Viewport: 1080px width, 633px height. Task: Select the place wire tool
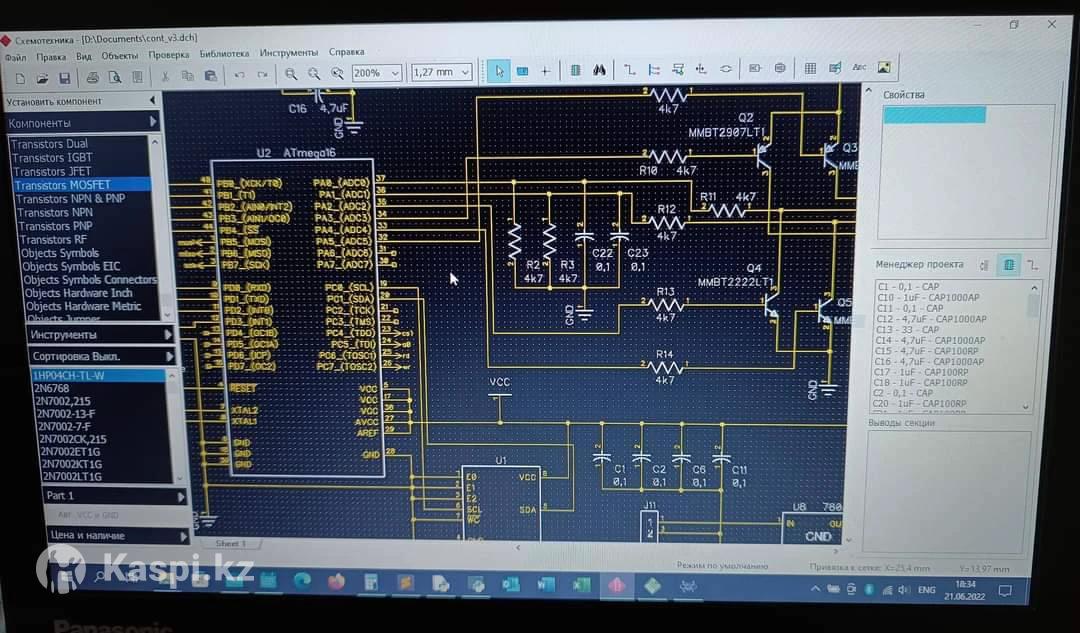pos(629,69)
